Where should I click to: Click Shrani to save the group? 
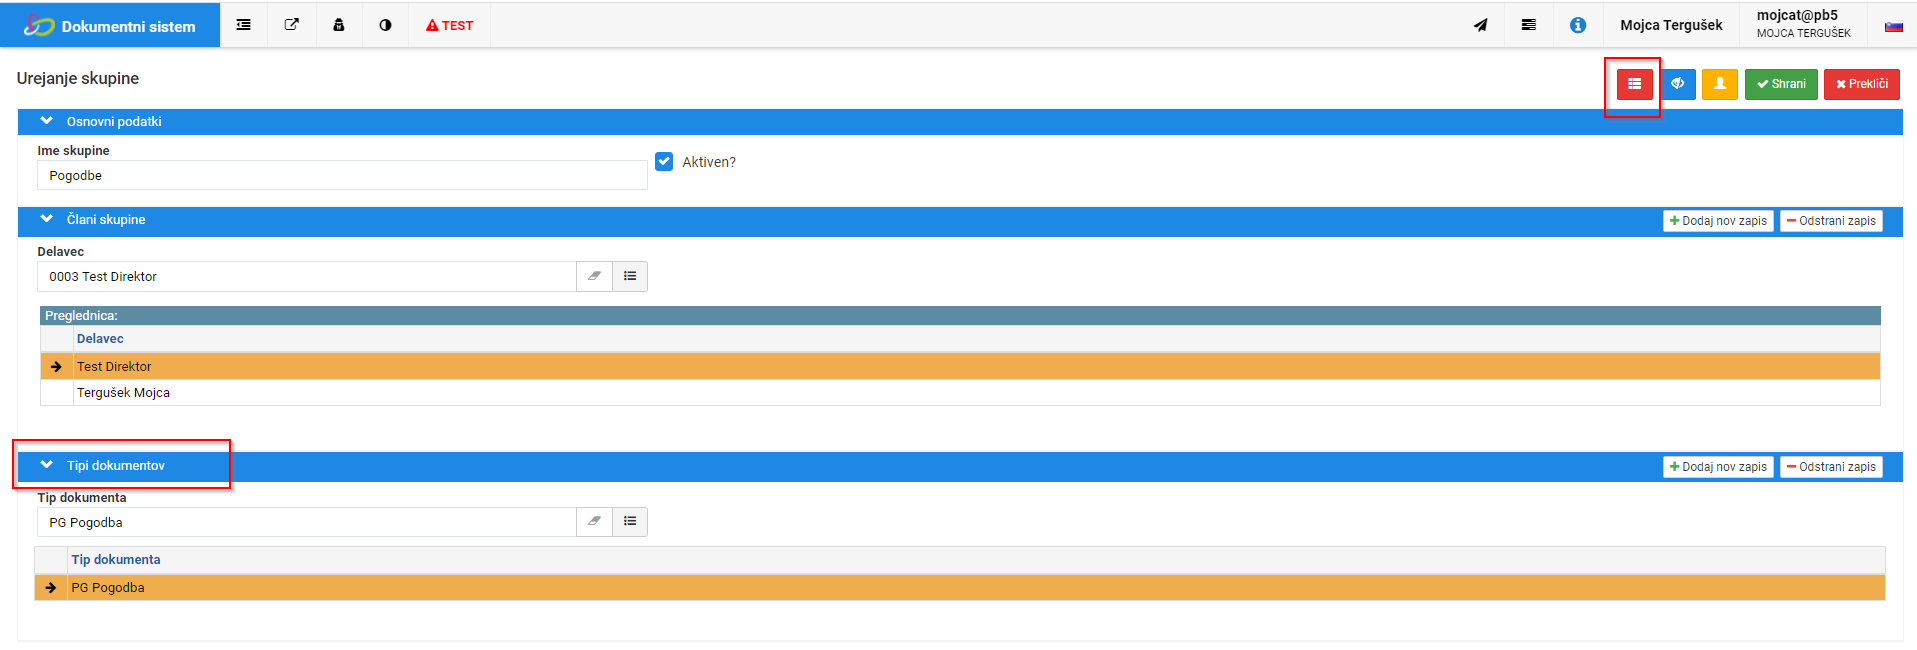pyautogui.click(x=1781, y=84)
